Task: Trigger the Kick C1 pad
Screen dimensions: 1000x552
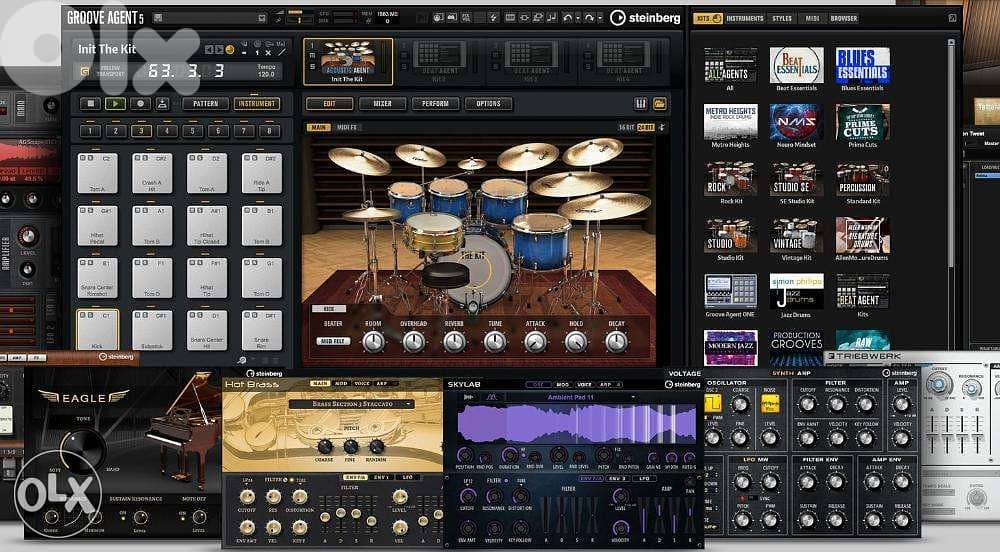Action: tap(98, 330)
